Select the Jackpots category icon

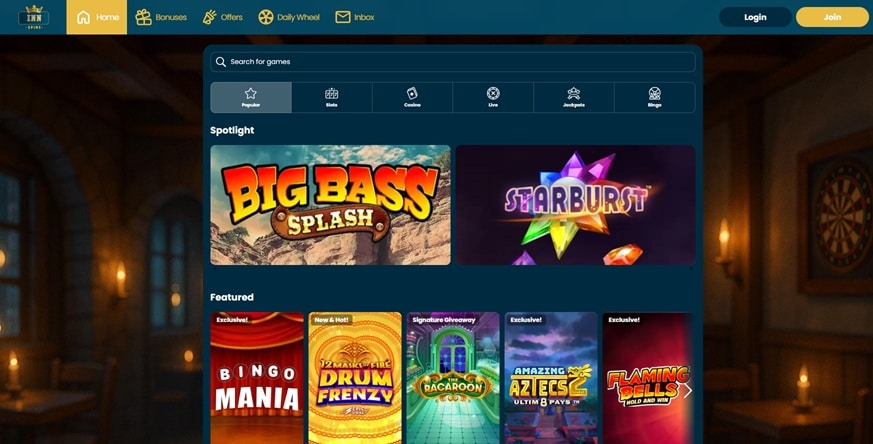coord(574,93)
